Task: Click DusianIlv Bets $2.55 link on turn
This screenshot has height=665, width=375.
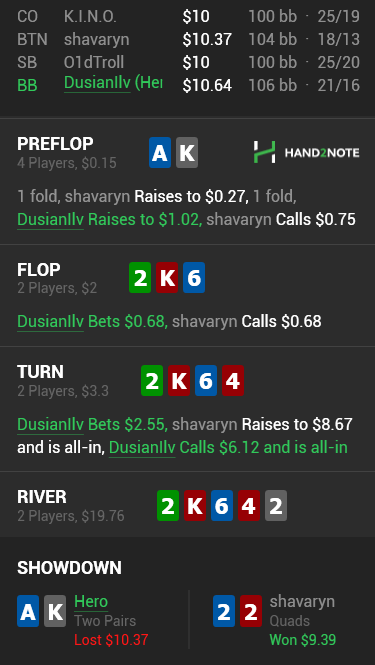Action: coord(92,424)
